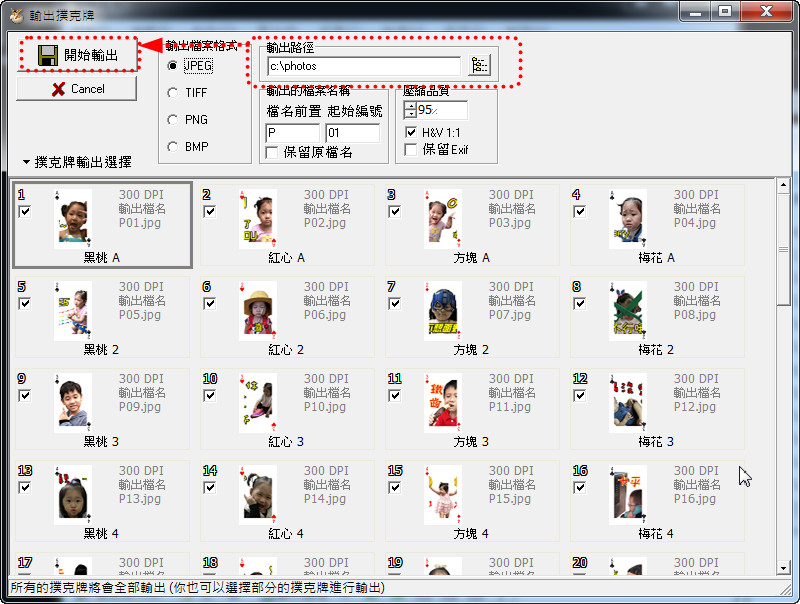Uncheck card 13 黑桃 4 checkbox
The width and height of the screenshot is (800, 604).
click(24, 488)
